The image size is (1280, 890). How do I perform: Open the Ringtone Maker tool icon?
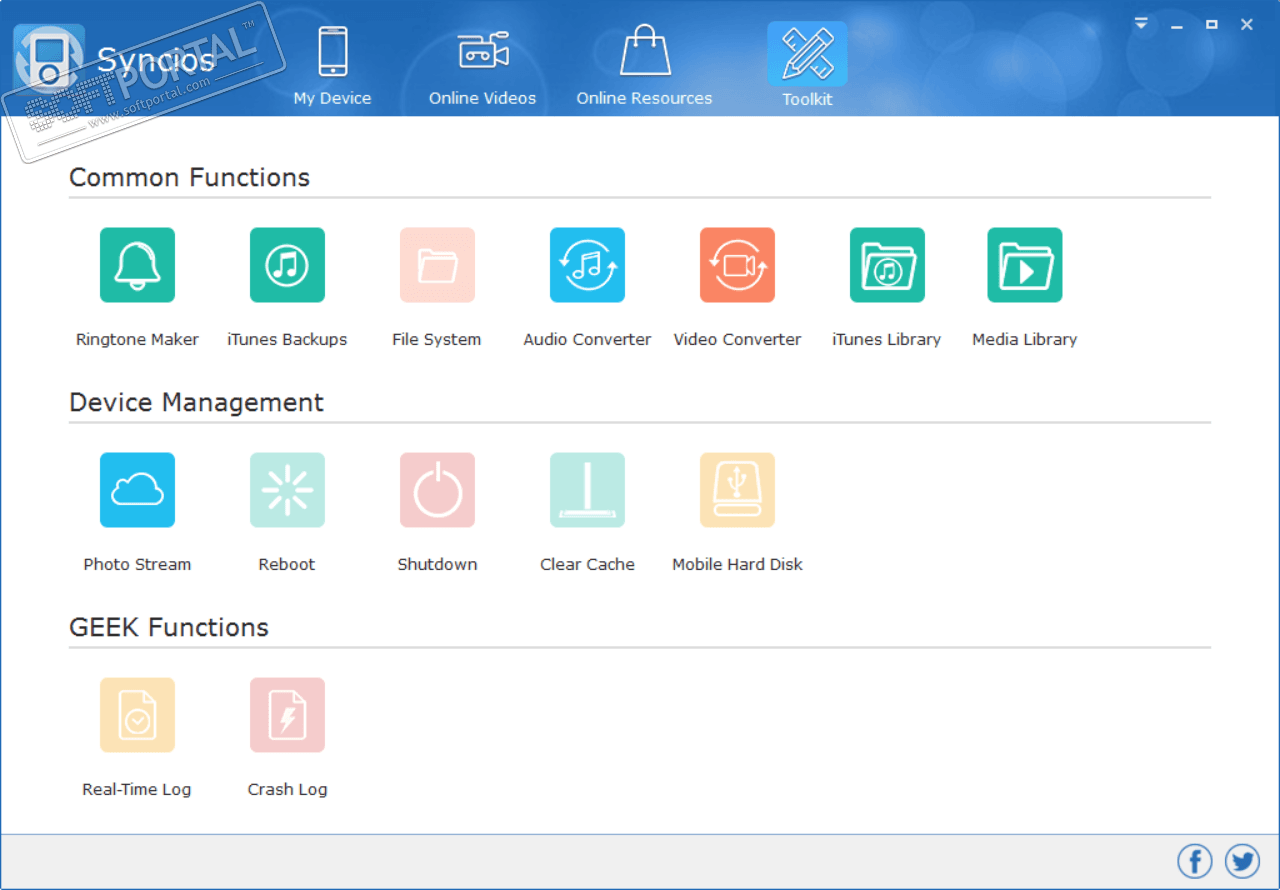click(137, 265)
